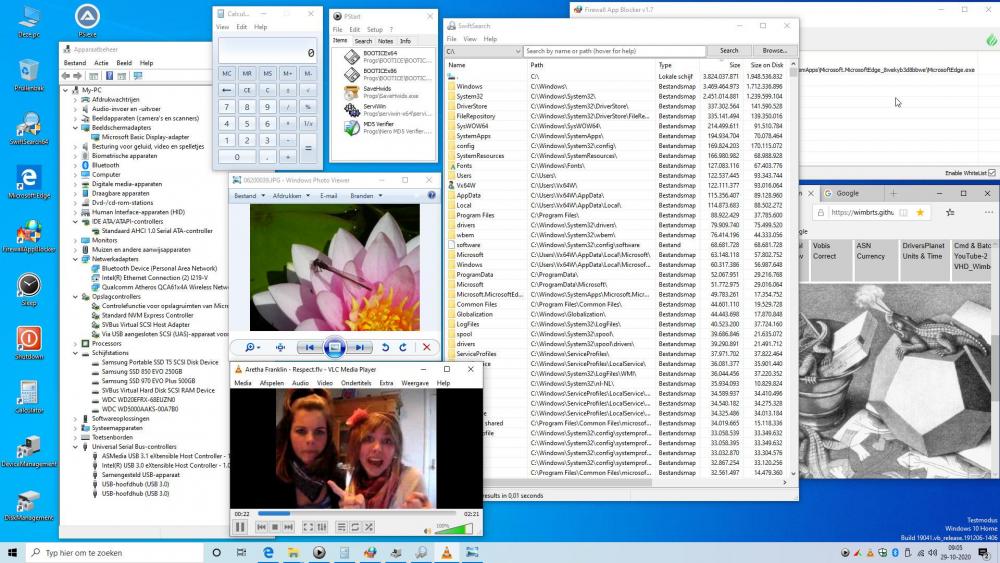
Task: Rotate photo clockwise in Photo Viewer
Action: coord(403,347)
